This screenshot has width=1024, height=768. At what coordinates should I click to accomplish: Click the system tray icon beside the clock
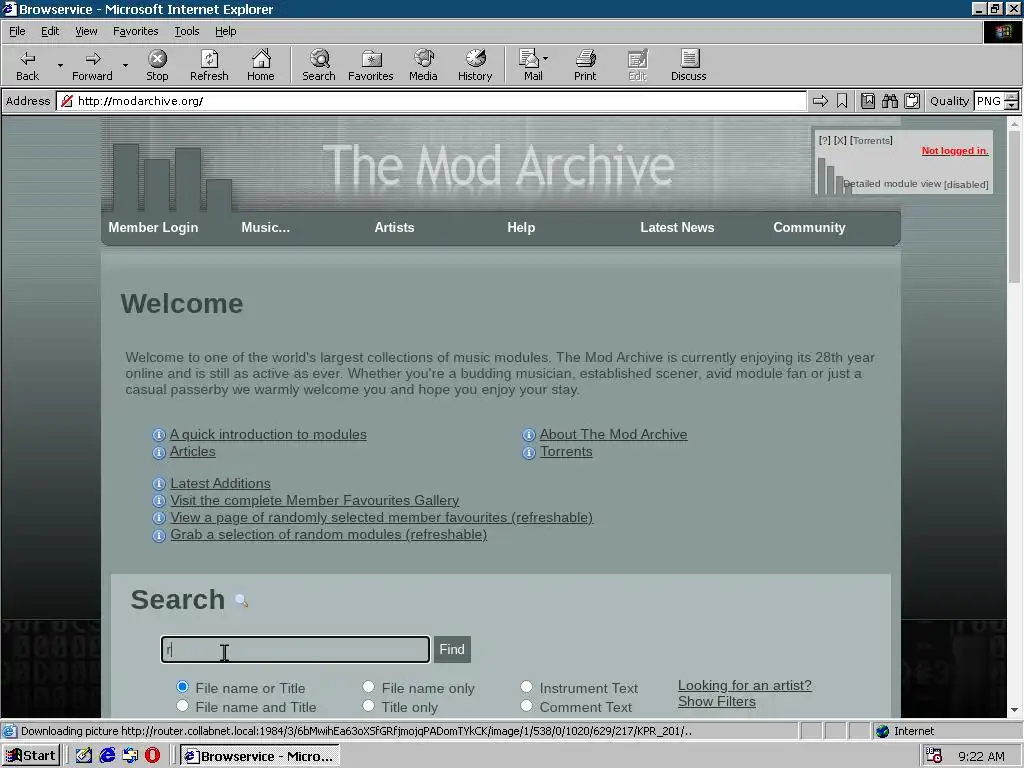[934, 756]
